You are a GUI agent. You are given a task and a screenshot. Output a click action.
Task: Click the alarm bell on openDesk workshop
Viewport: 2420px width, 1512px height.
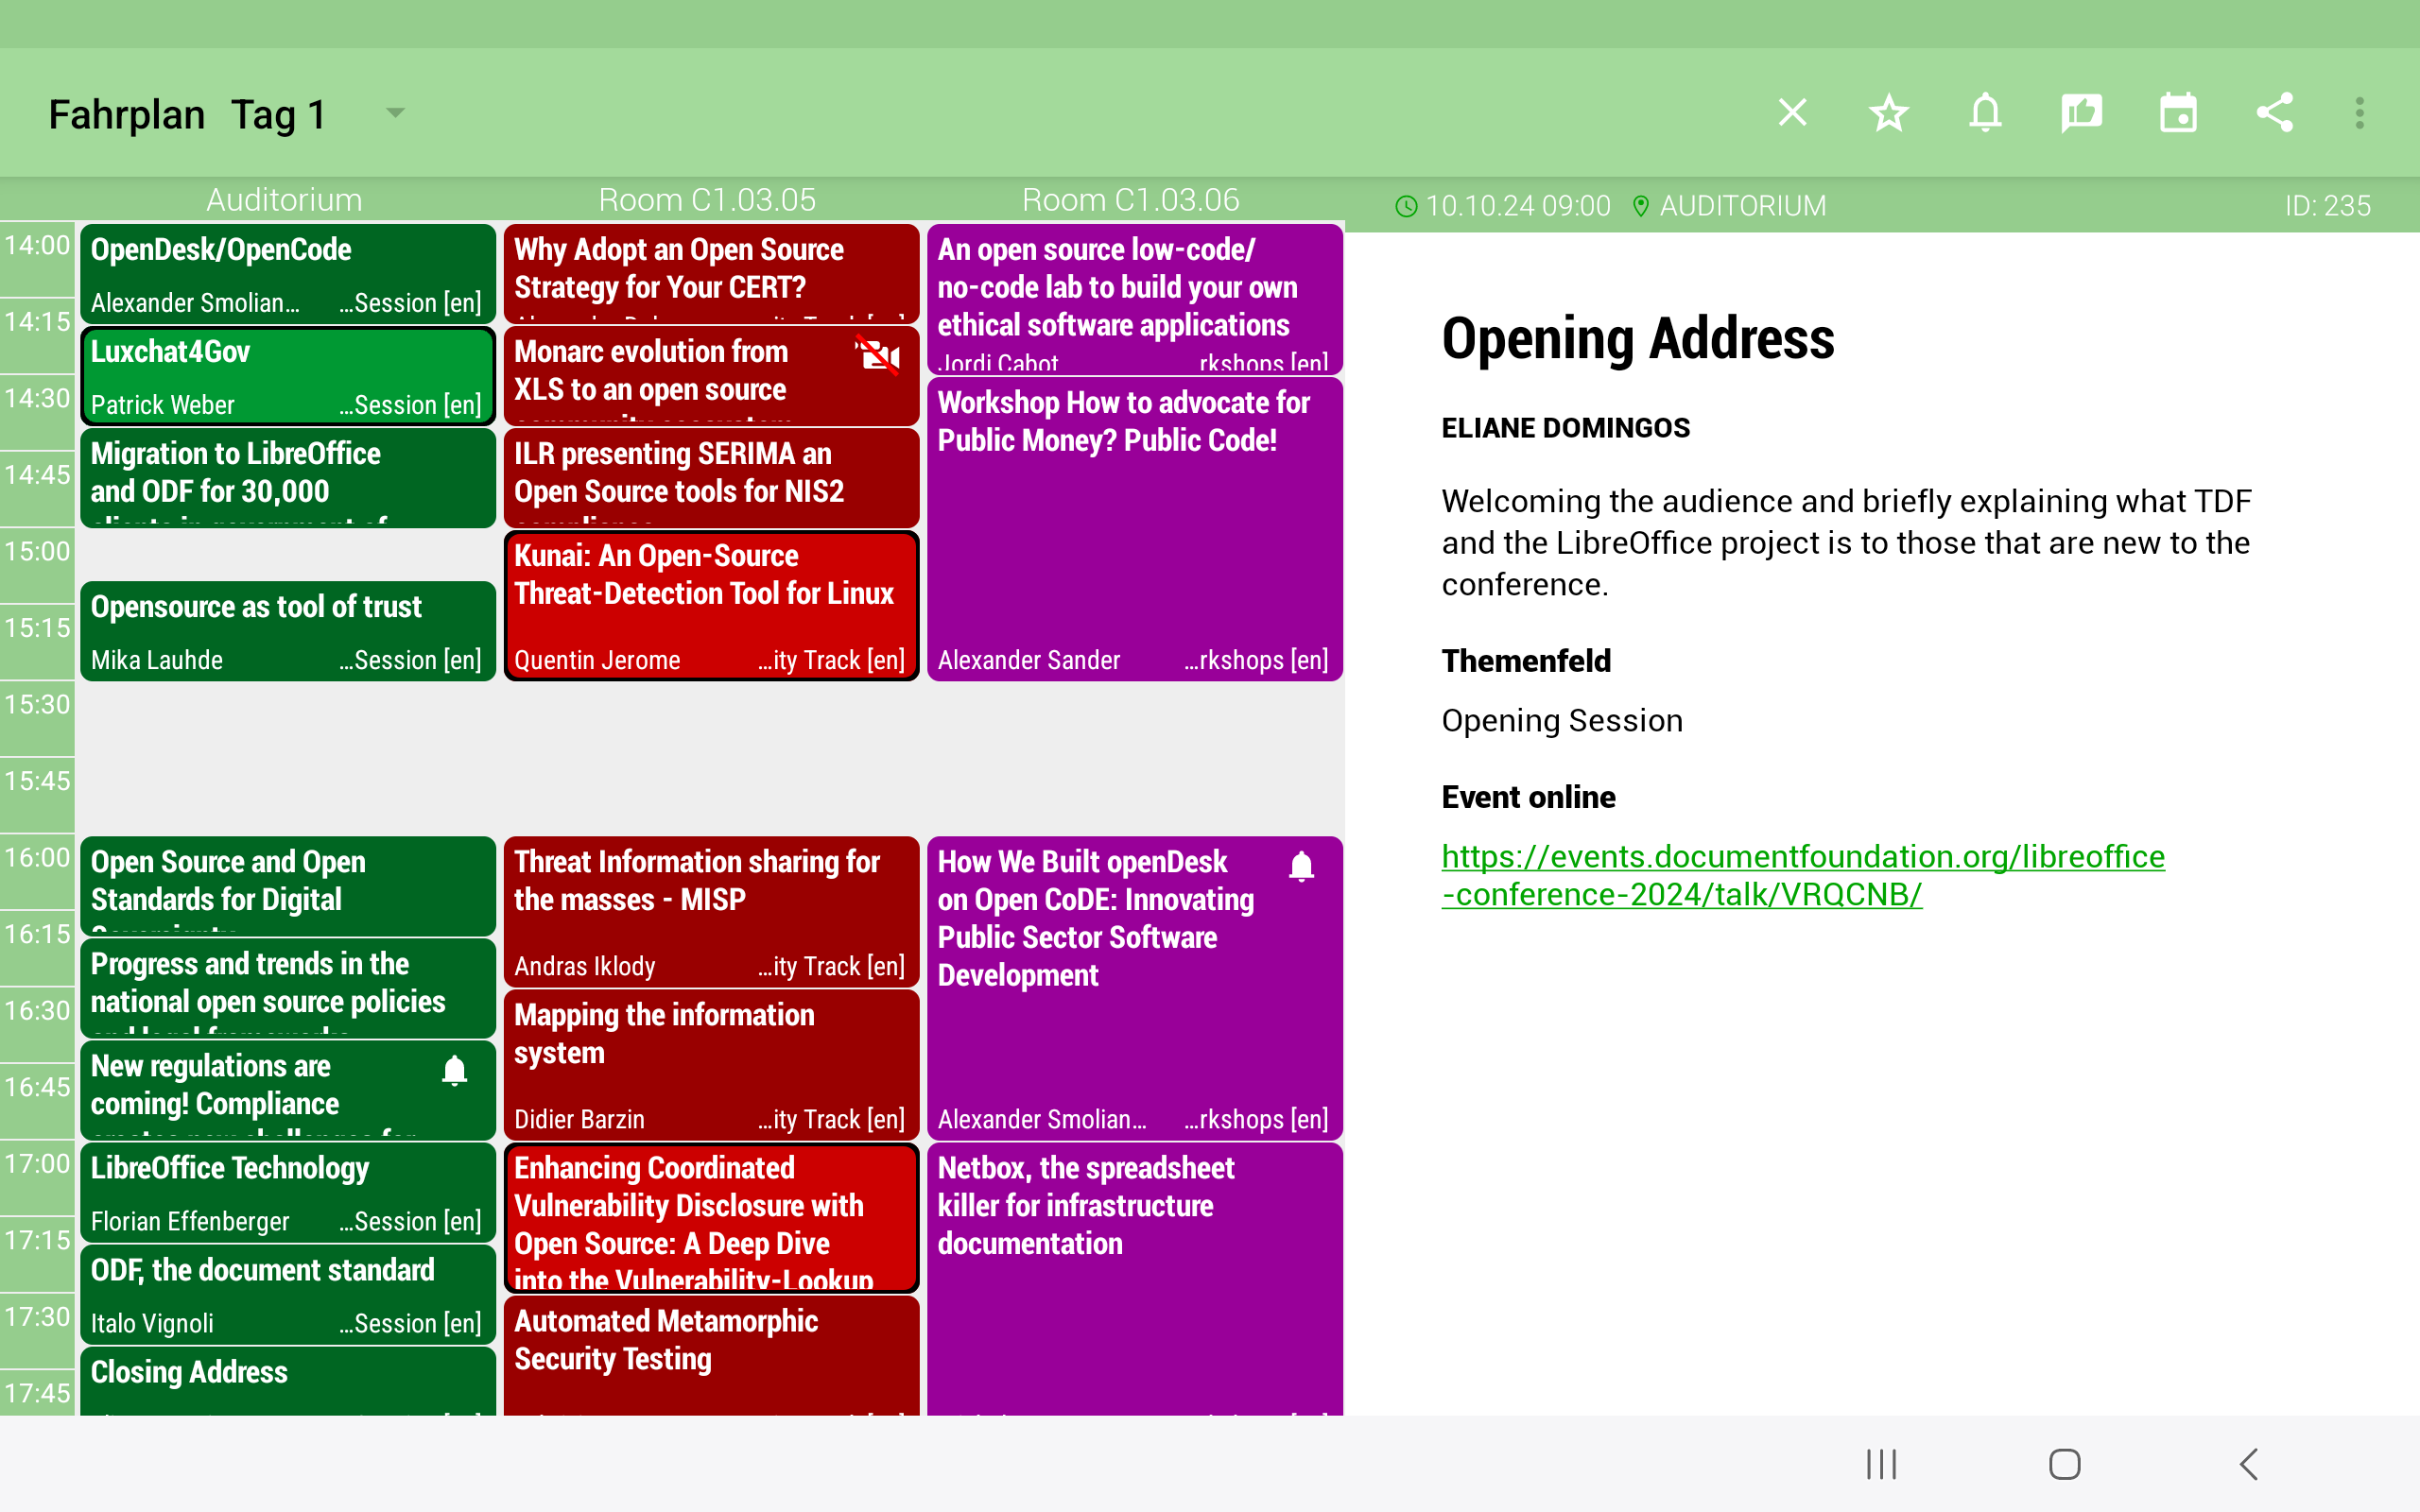pos(1301,866)
